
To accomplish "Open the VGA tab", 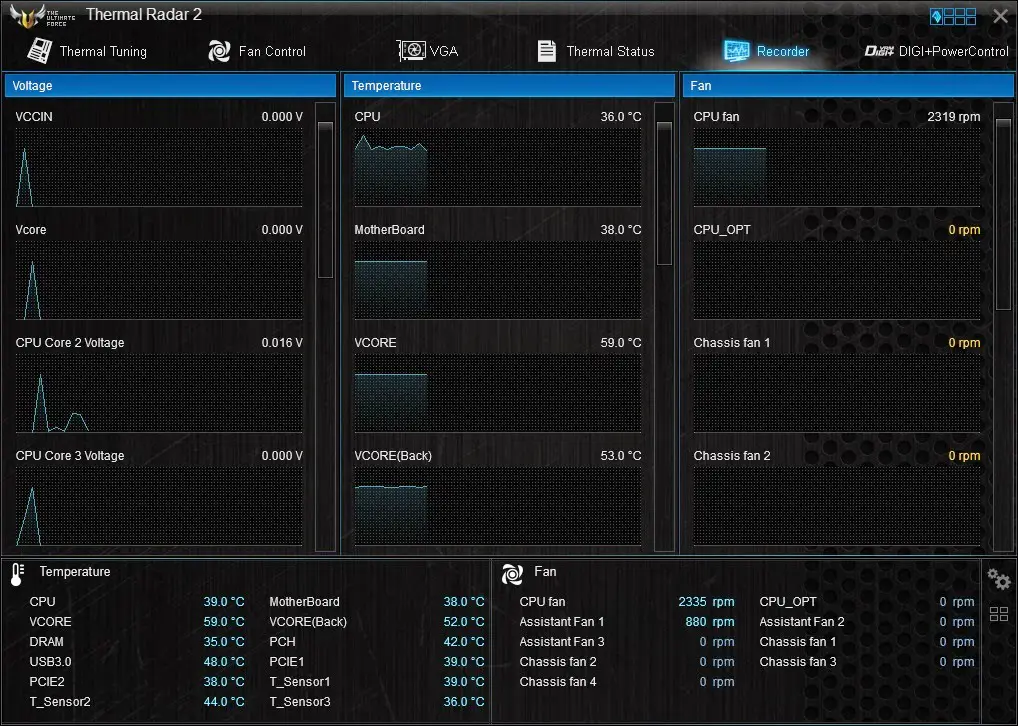I will (x=427, y=51).
